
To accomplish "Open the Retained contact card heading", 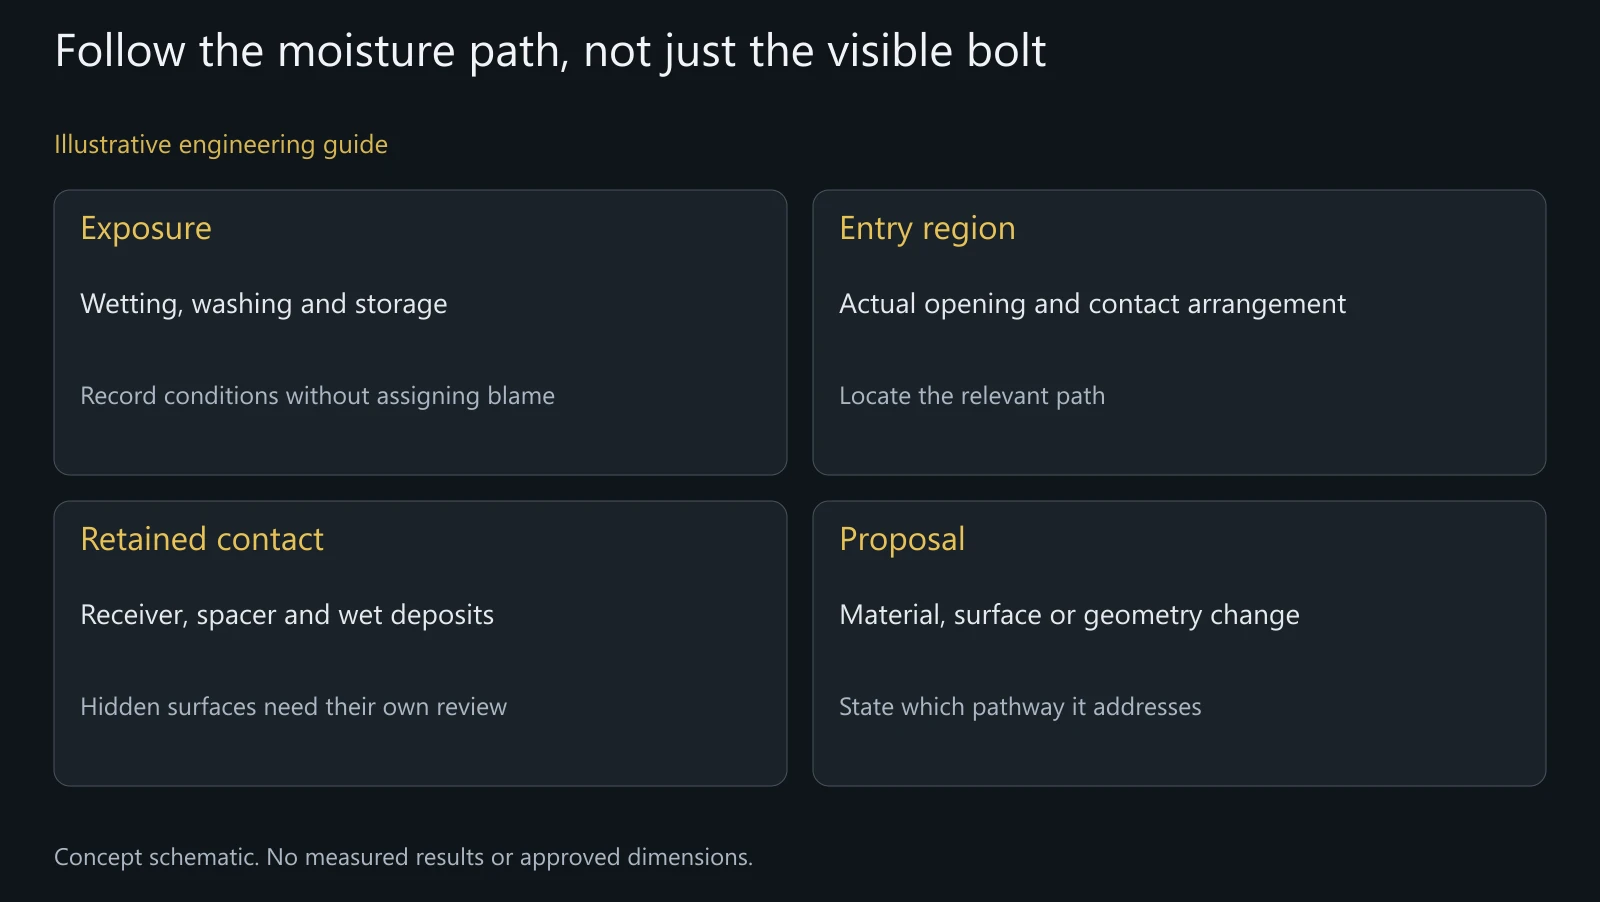I will [202, 540].
